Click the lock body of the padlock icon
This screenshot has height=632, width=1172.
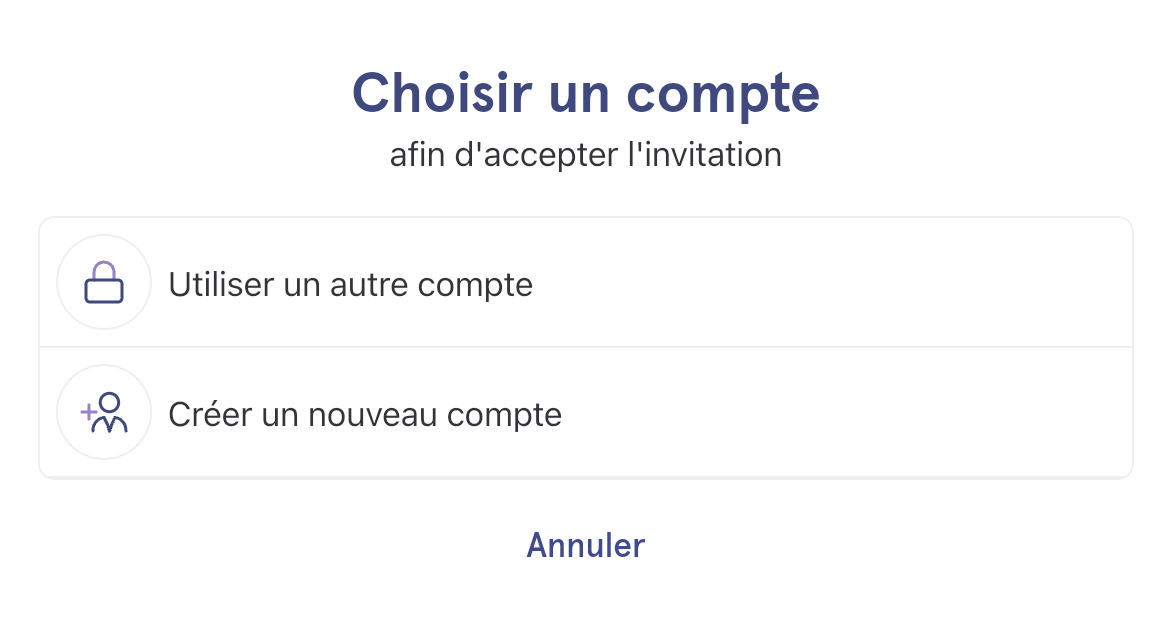coord(104,291)
